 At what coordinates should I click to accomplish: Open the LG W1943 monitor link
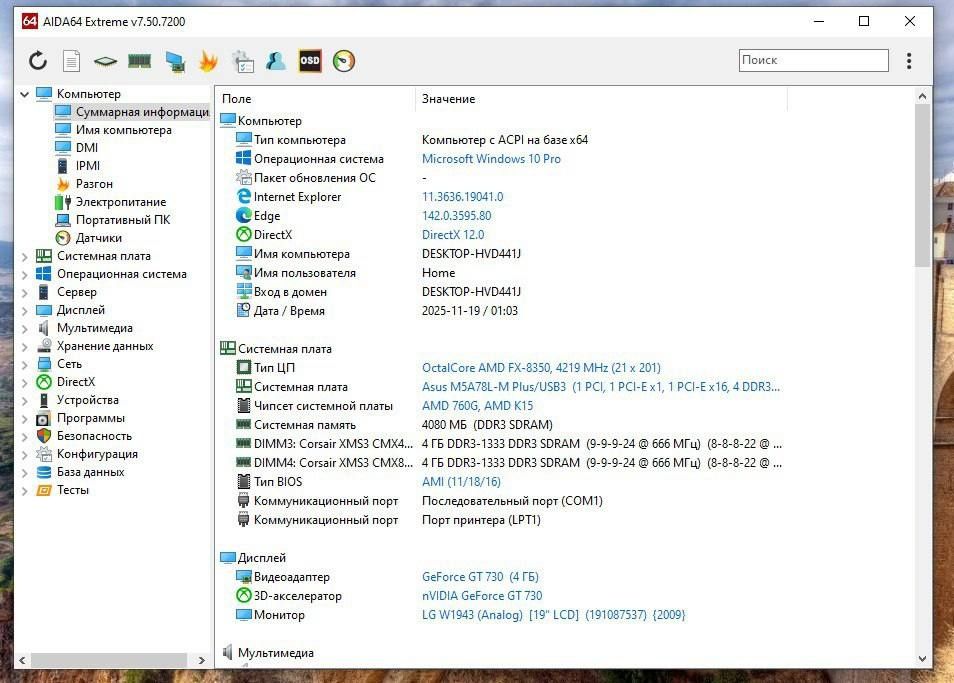554,615
